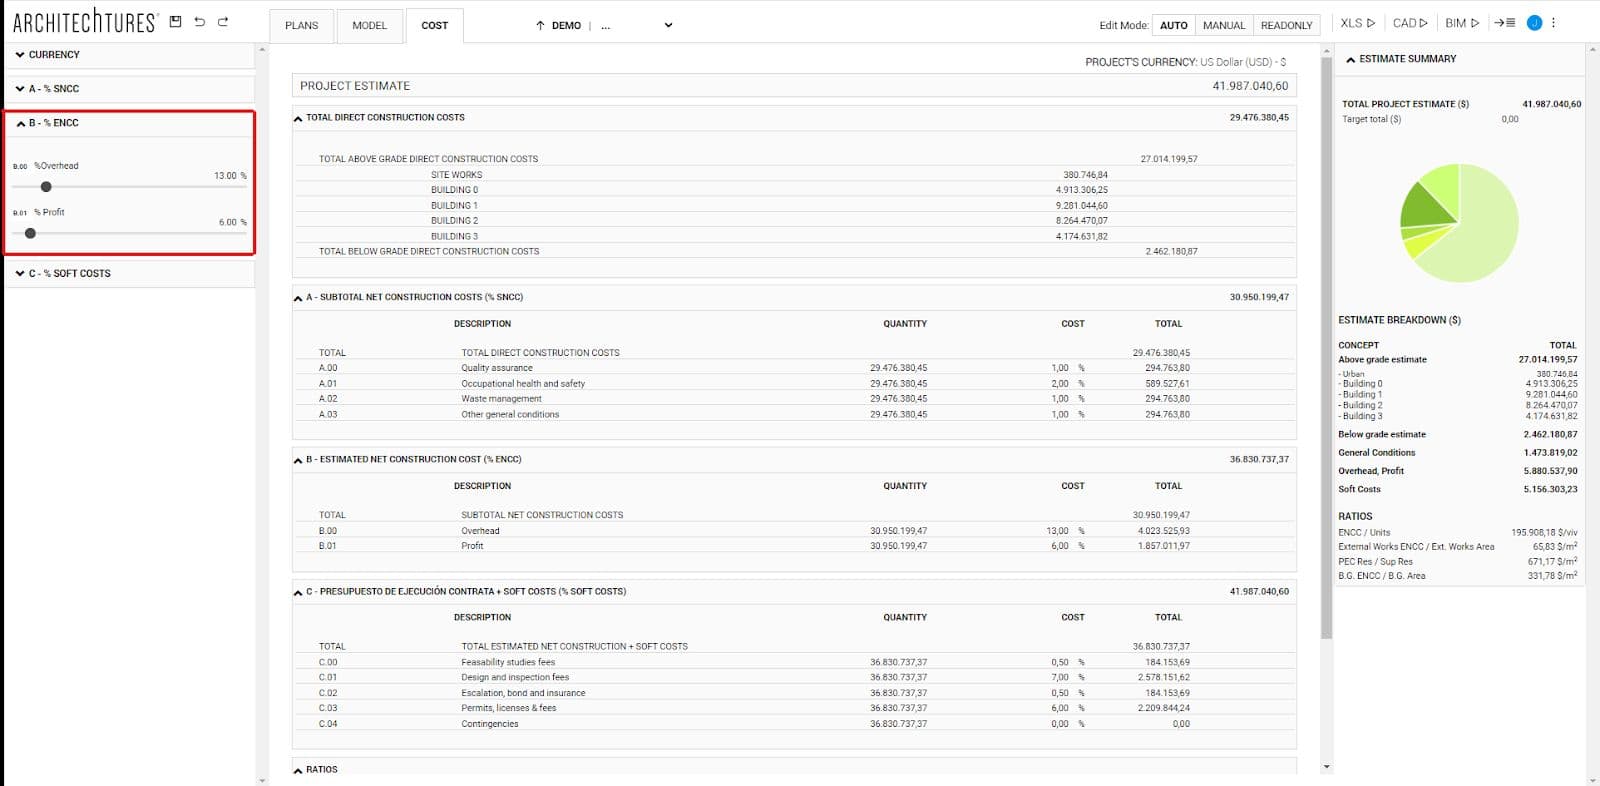Click the redo arrow icon

coord(223,22)
